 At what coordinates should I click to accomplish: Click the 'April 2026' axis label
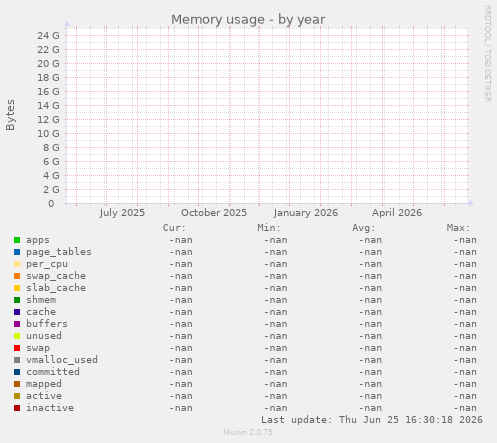pyautogui.click(x=397, y=213)
